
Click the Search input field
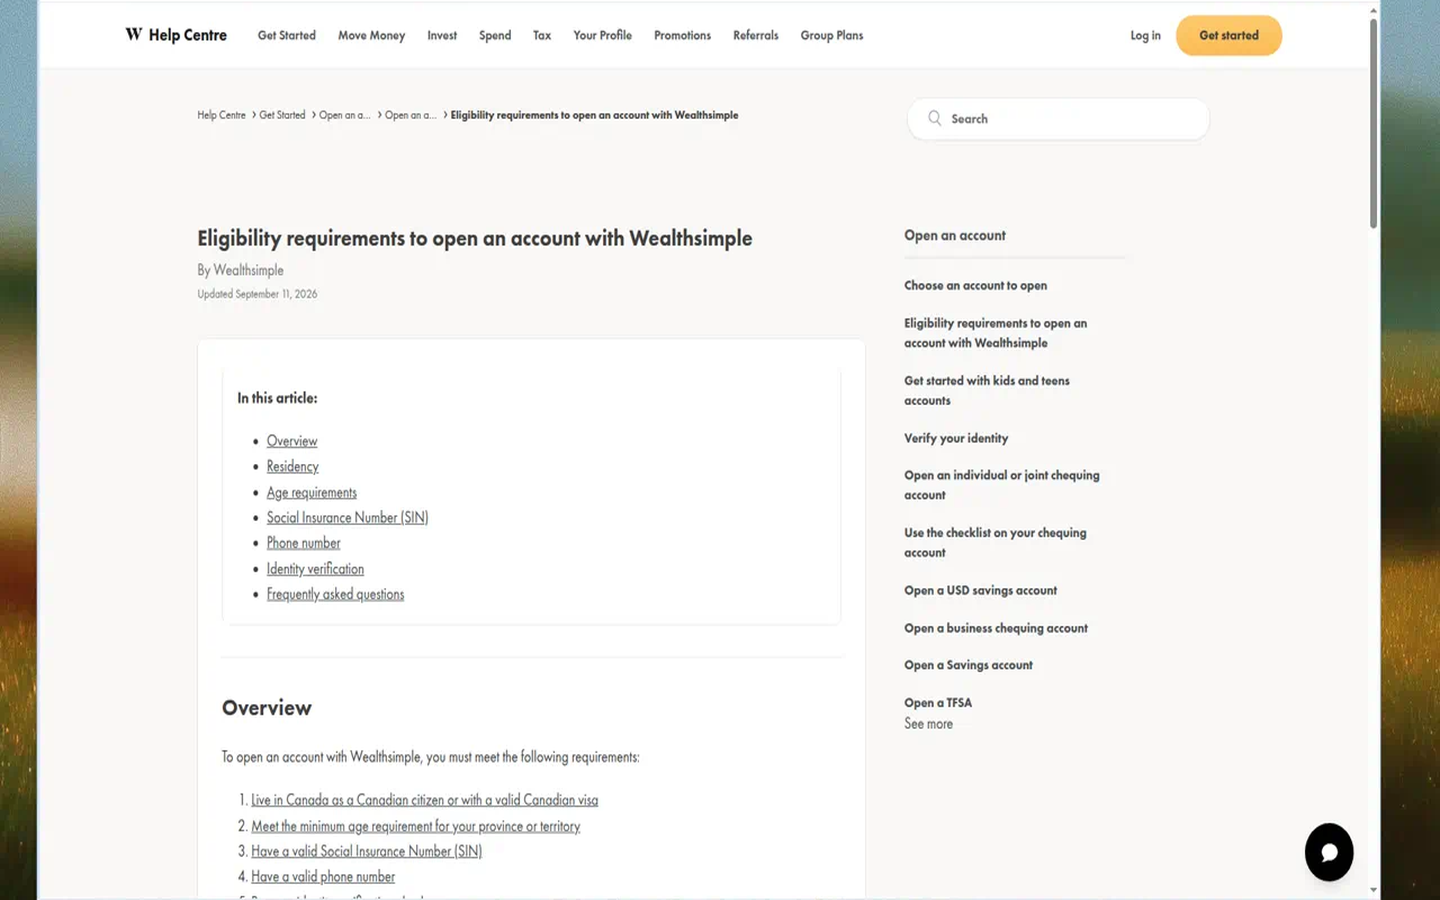tap(1058, 119)
